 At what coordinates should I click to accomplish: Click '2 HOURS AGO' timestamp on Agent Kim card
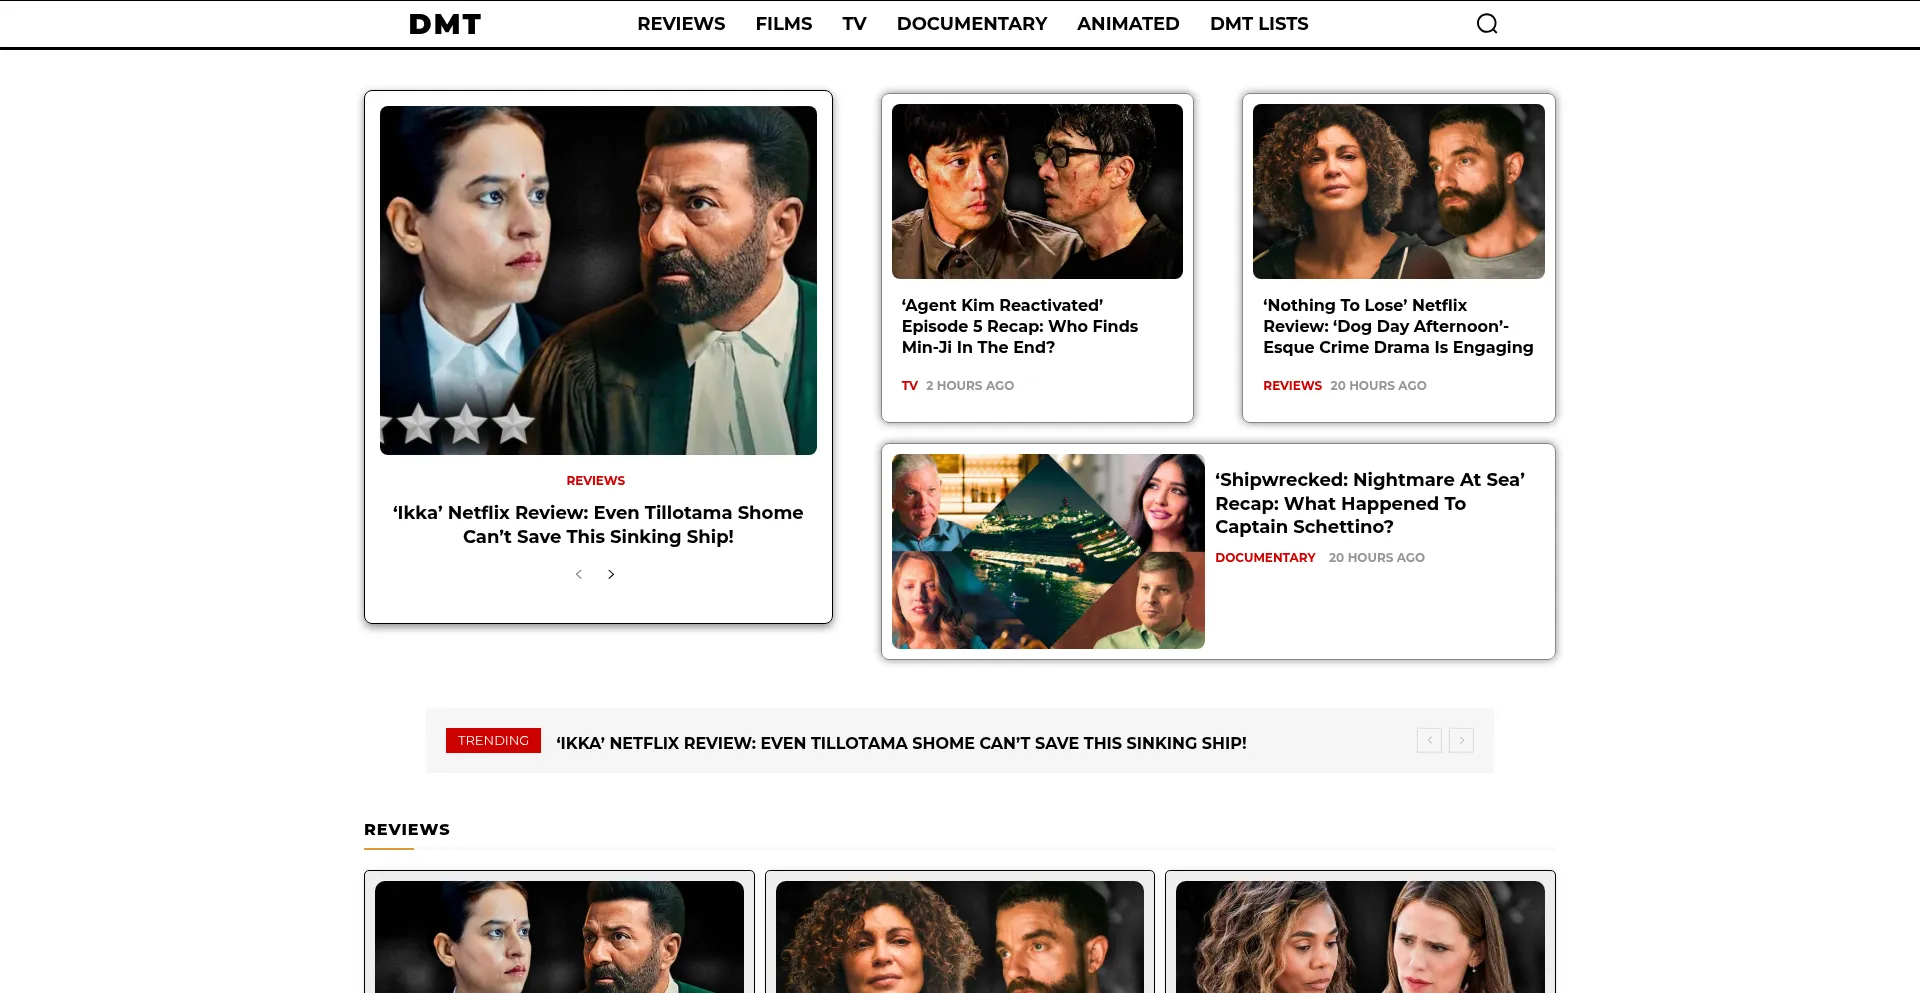tap(970, 385)
